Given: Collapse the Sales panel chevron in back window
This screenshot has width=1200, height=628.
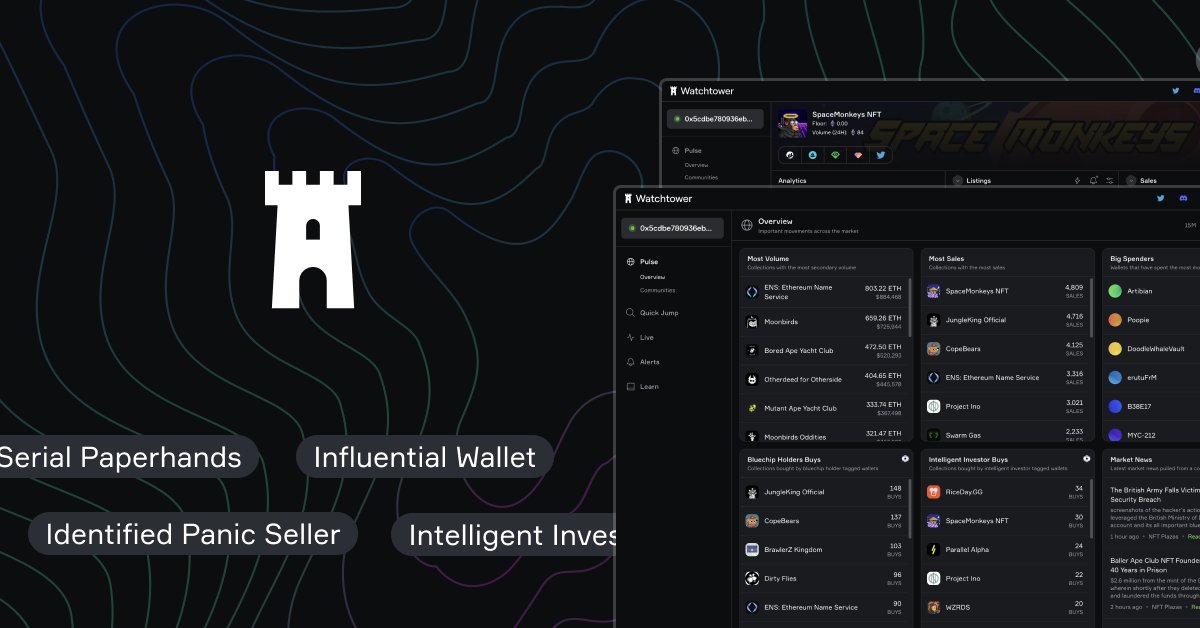Looking at the screenshot, I should pos(1131,181).
